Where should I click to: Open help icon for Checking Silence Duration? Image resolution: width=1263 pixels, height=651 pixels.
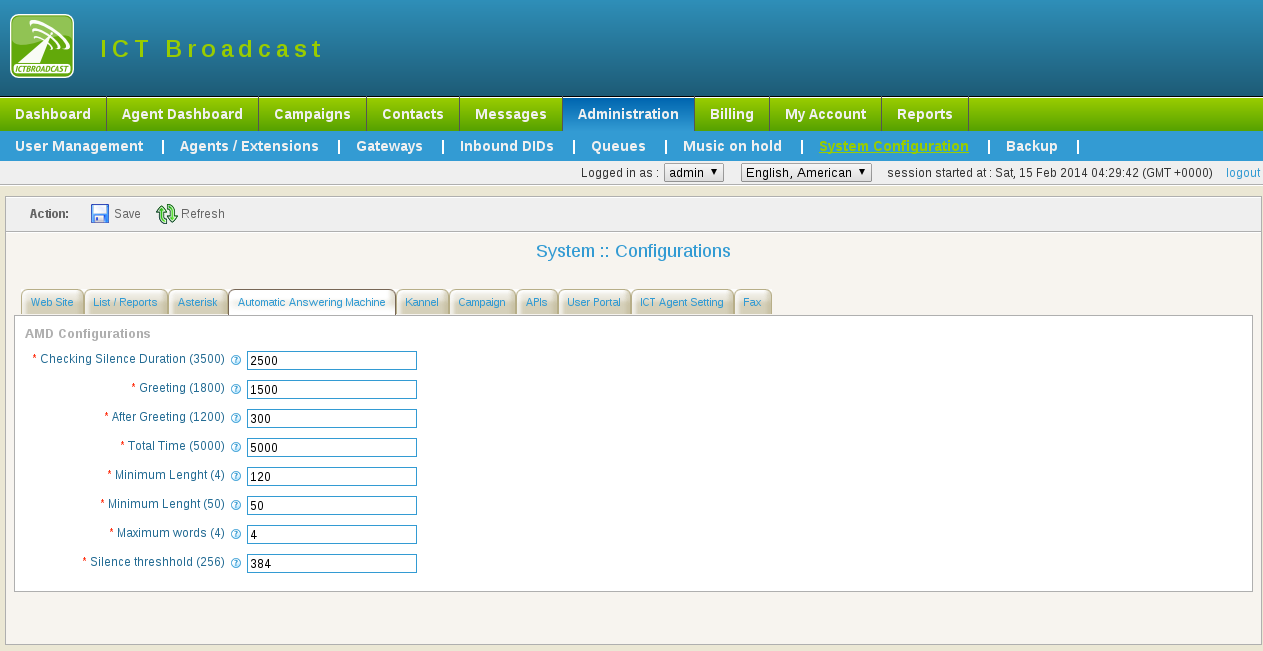coord(236,360)
